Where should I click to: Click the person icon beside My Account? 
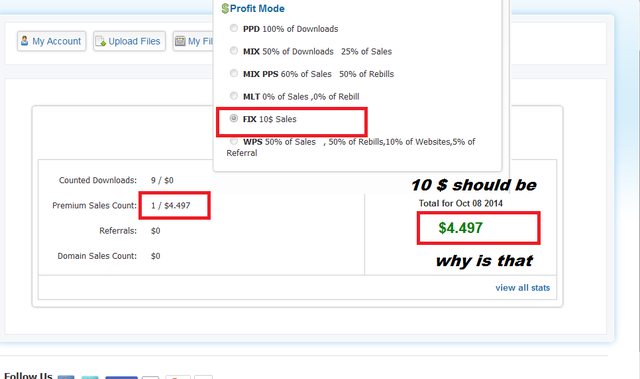click(x=24, y=41)
